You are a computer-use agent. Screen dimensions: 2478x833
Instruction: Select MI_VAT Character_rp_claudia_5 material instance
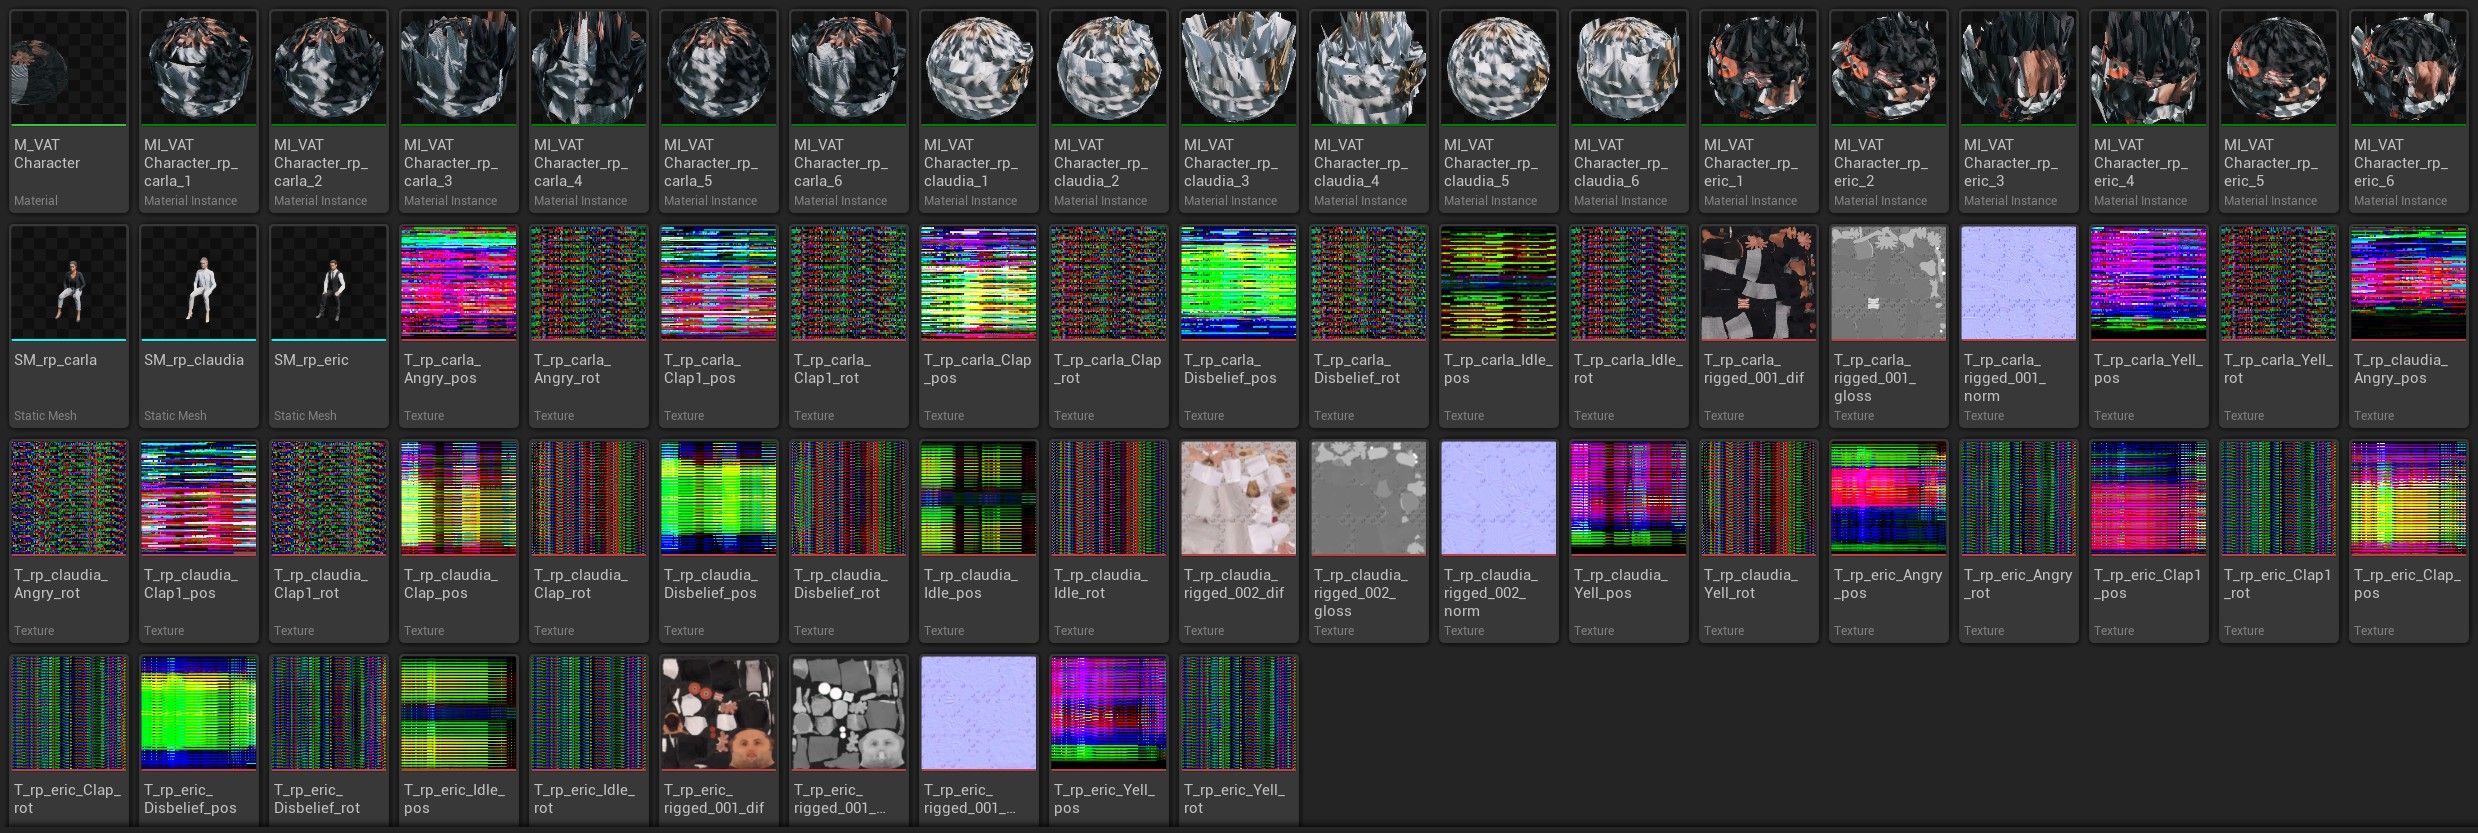pyautogui.click(x=1499, y=111)
